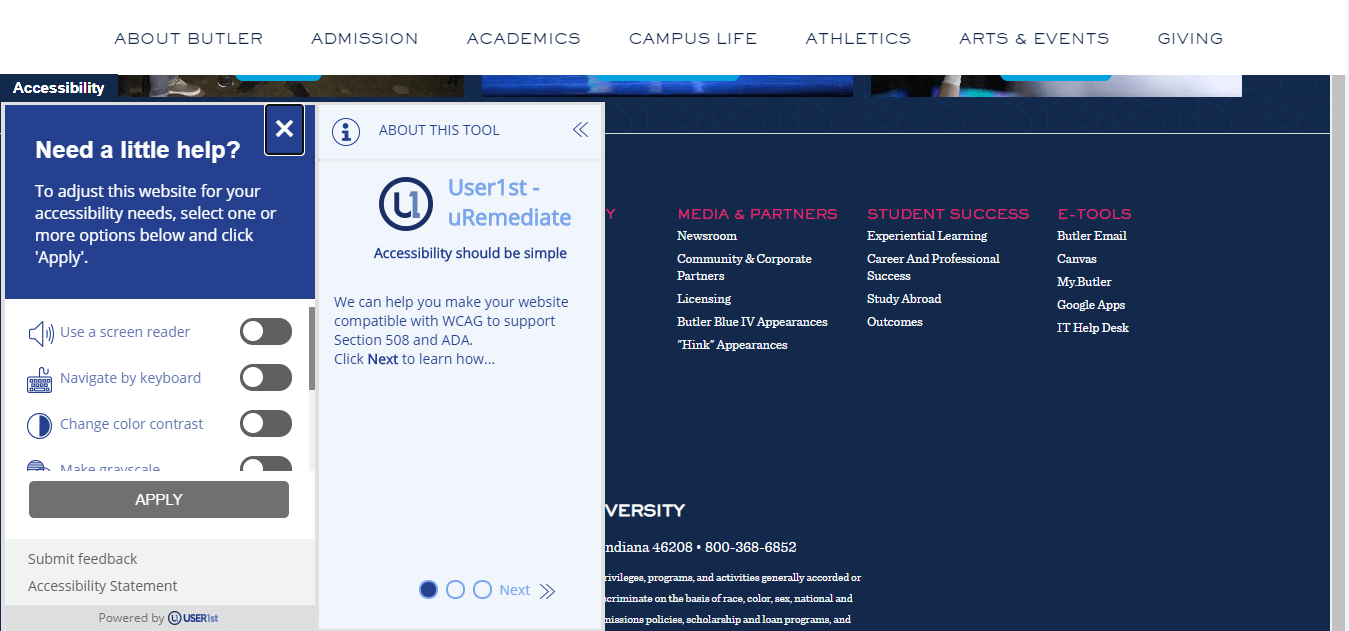This screenshot has width=1349, height=631.
Task: Open the Giving menu
Action: 1190,39
